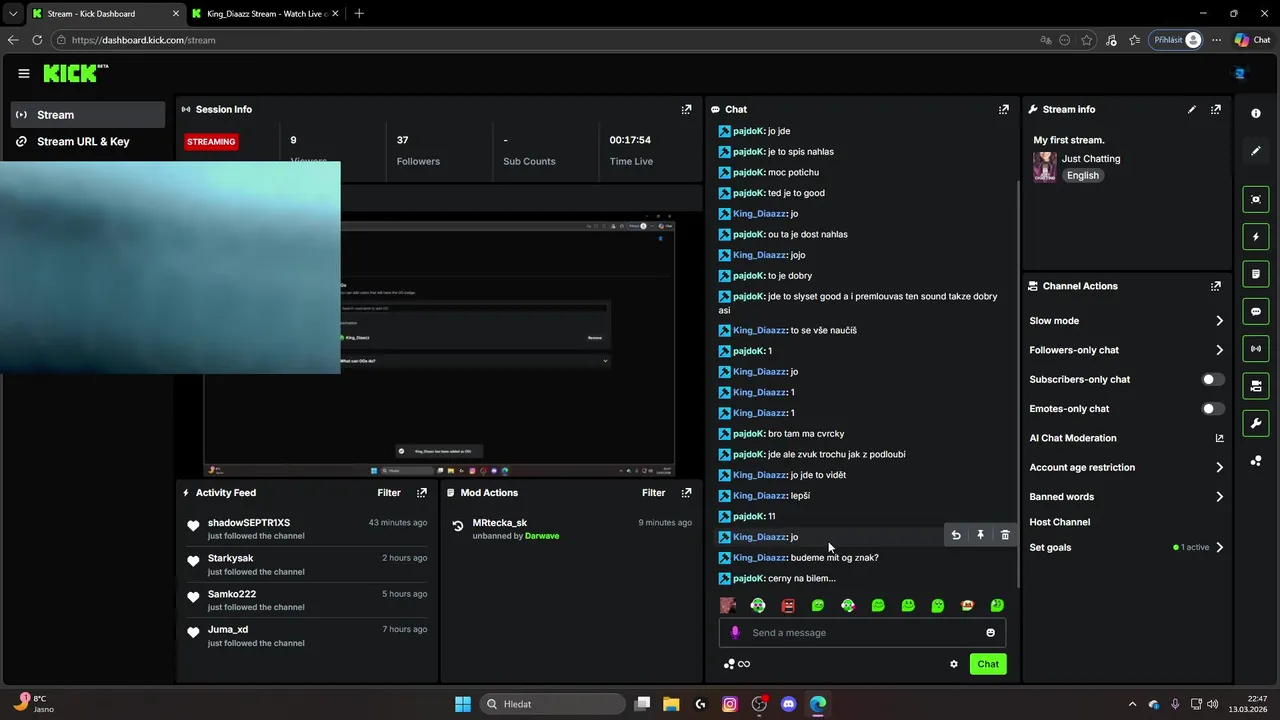
Task: Enable Subscribers-only chat switch
Action: [1212, 379]
